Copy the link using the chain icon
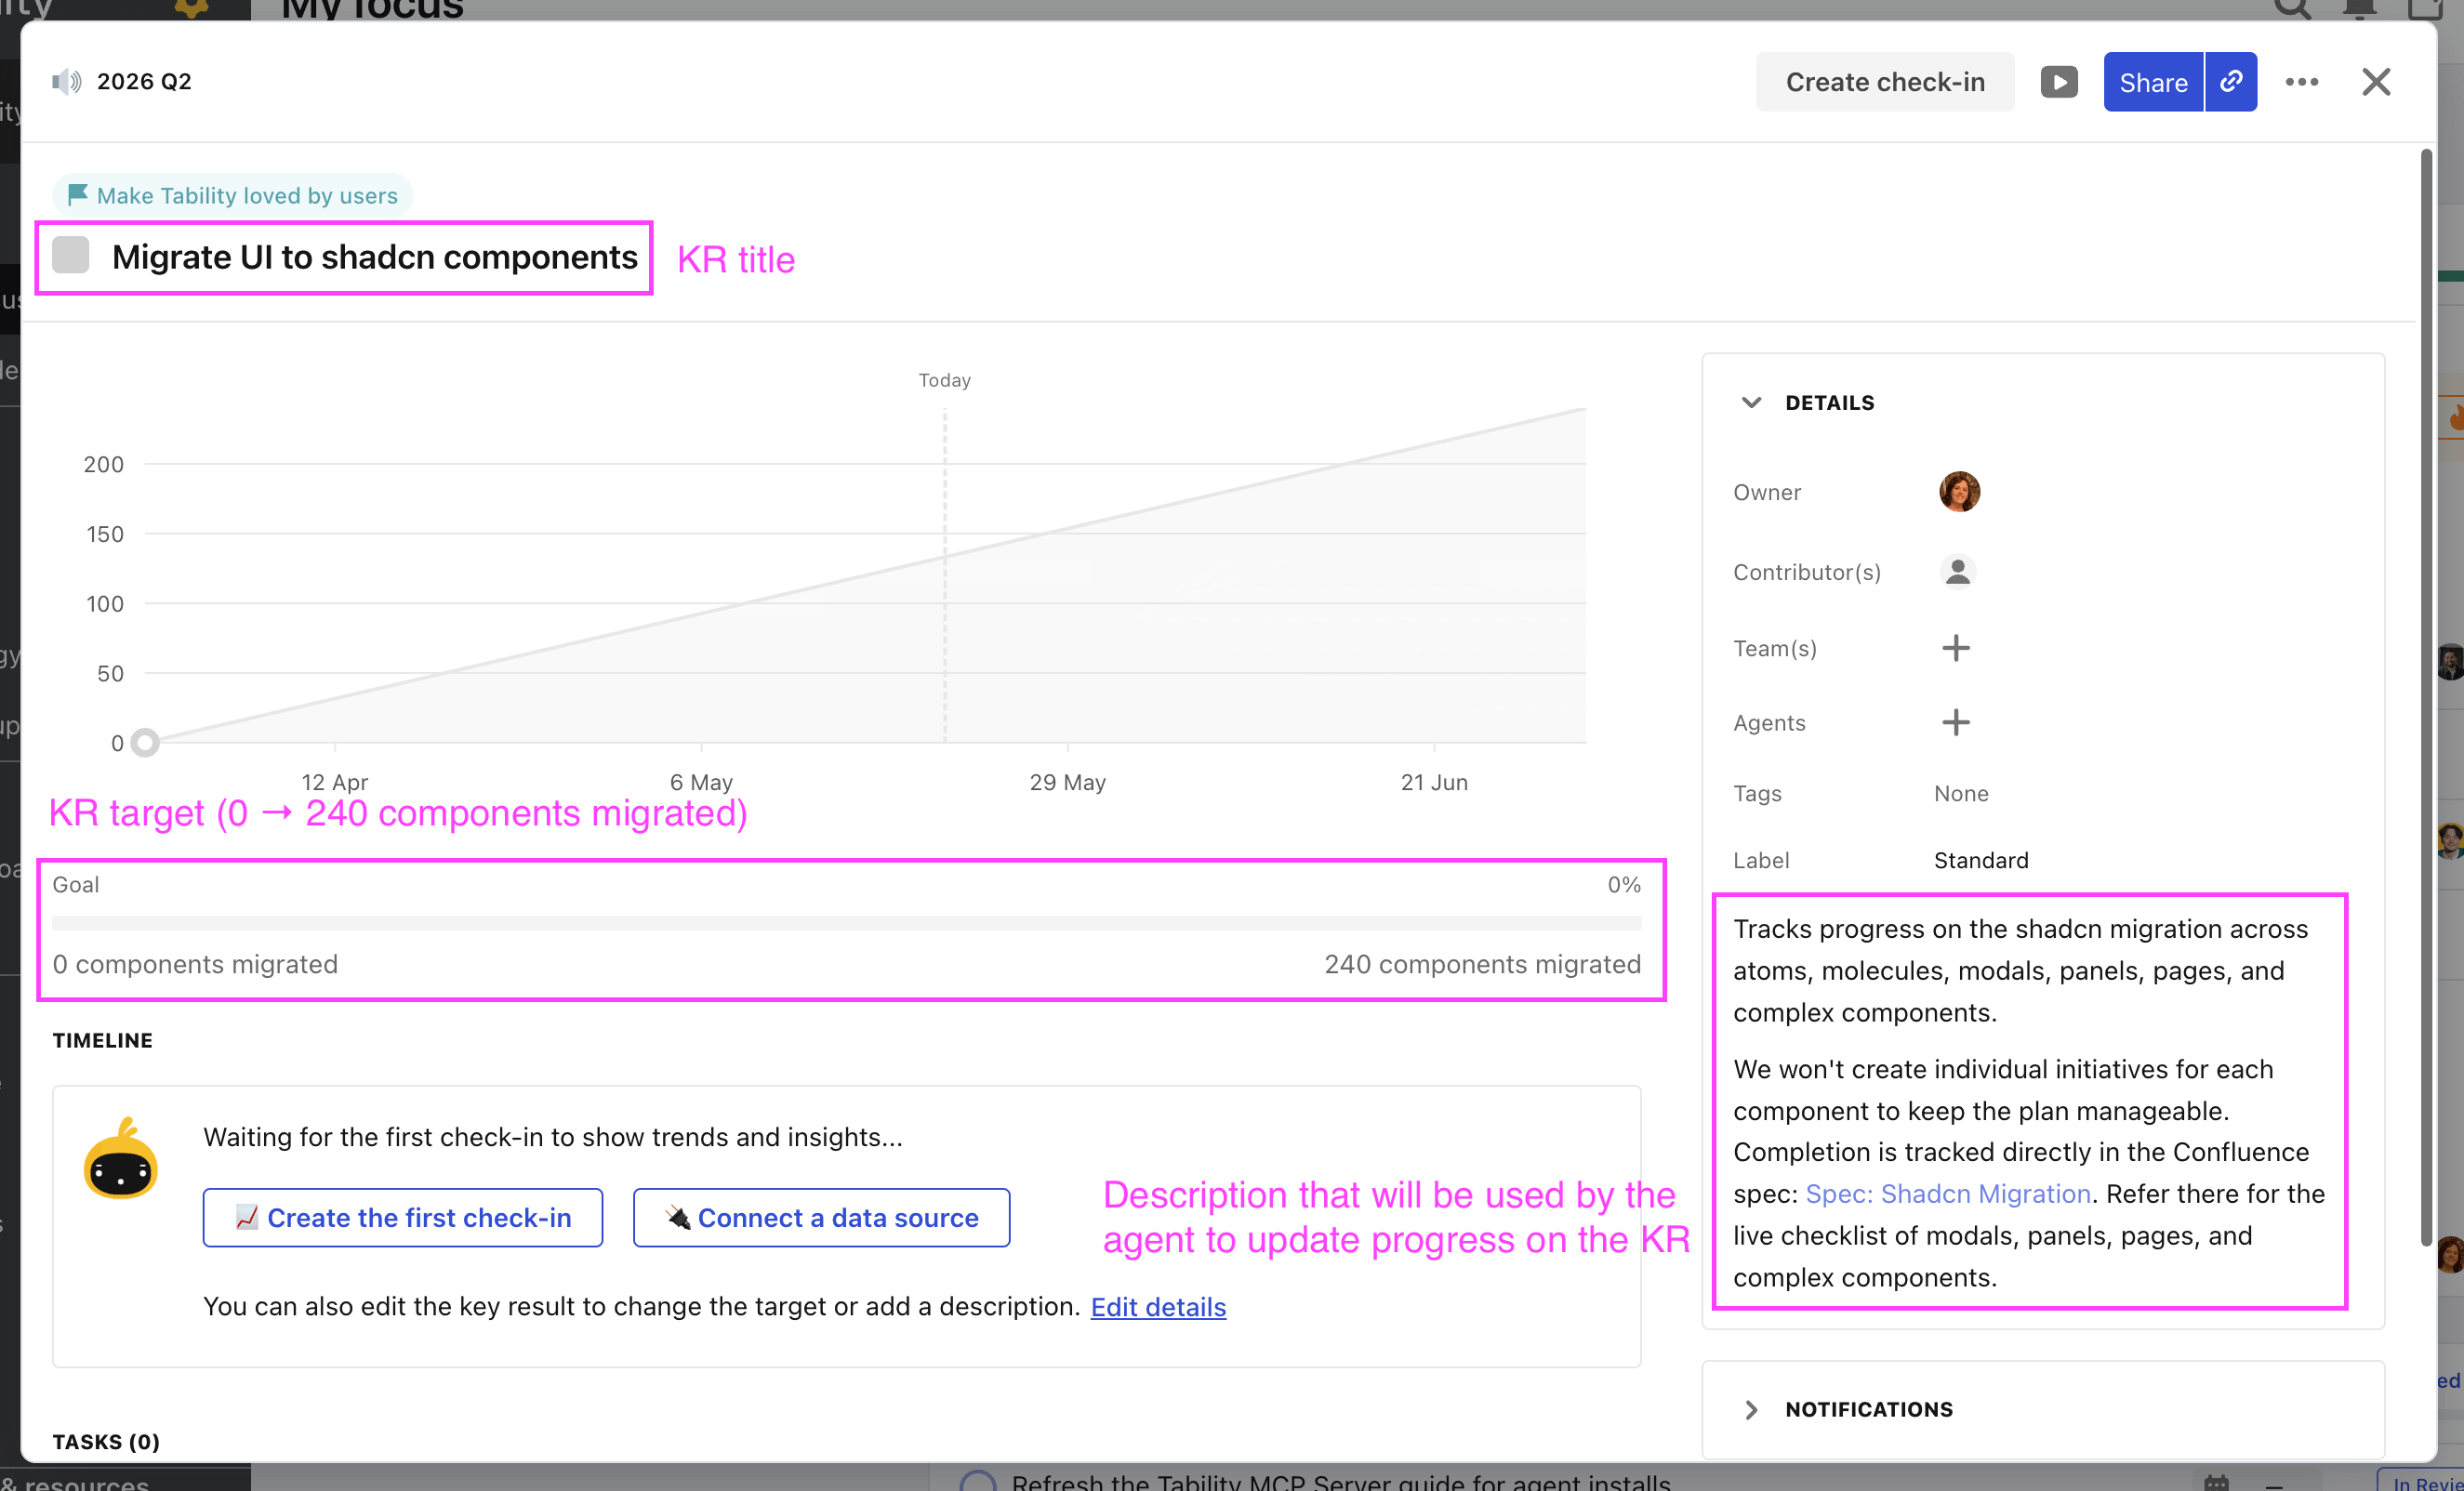The image size is (2464, 1491). (x=2231, y=82)
